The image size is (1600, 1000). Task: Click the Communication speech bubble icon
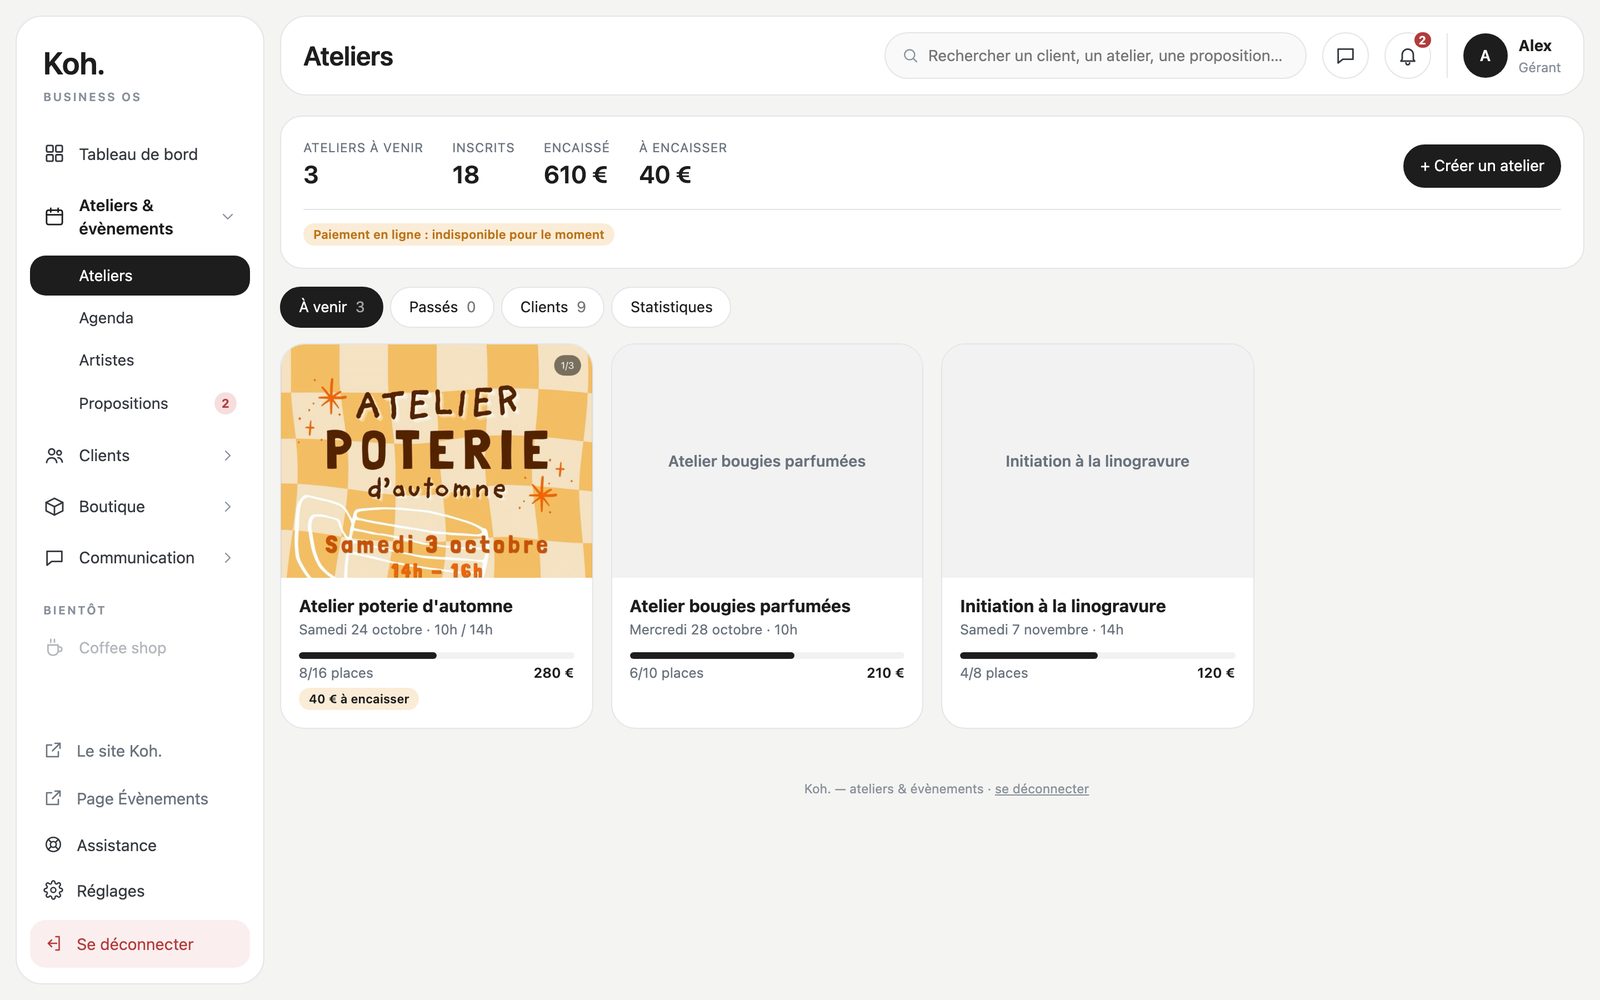point(54,558)
